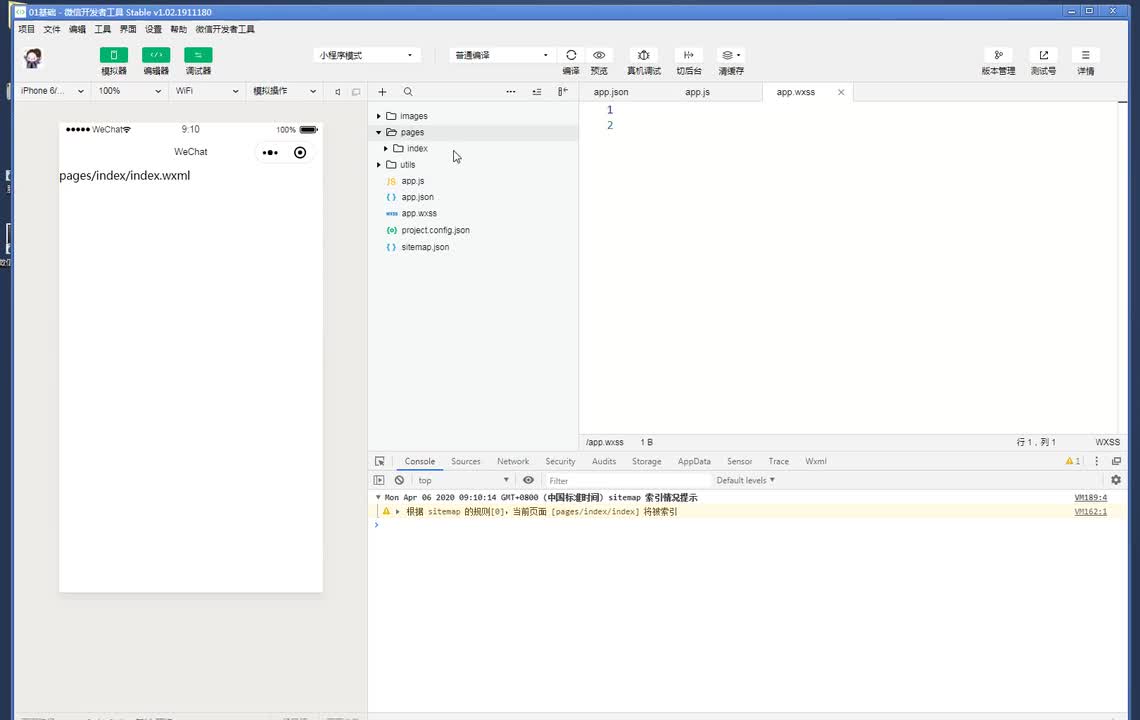Open devtools more options menu
This screenshot has height=720, width=1140.
click(x=1096, y=461)
